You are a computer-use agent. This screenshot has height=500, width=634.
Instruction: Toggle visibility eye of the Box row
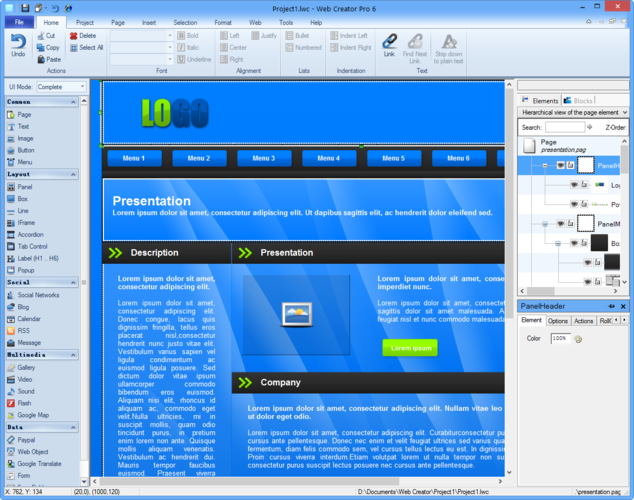click(x=574, y=243)
